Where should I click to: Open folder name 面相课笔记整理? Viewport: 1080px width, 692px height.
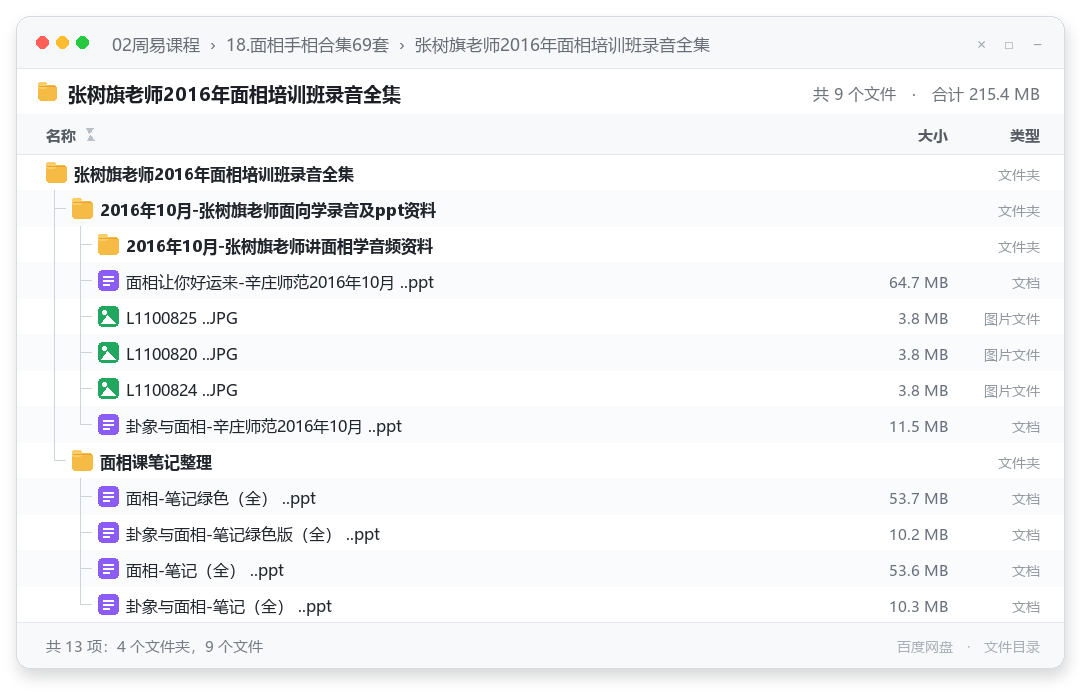(156, 462)
